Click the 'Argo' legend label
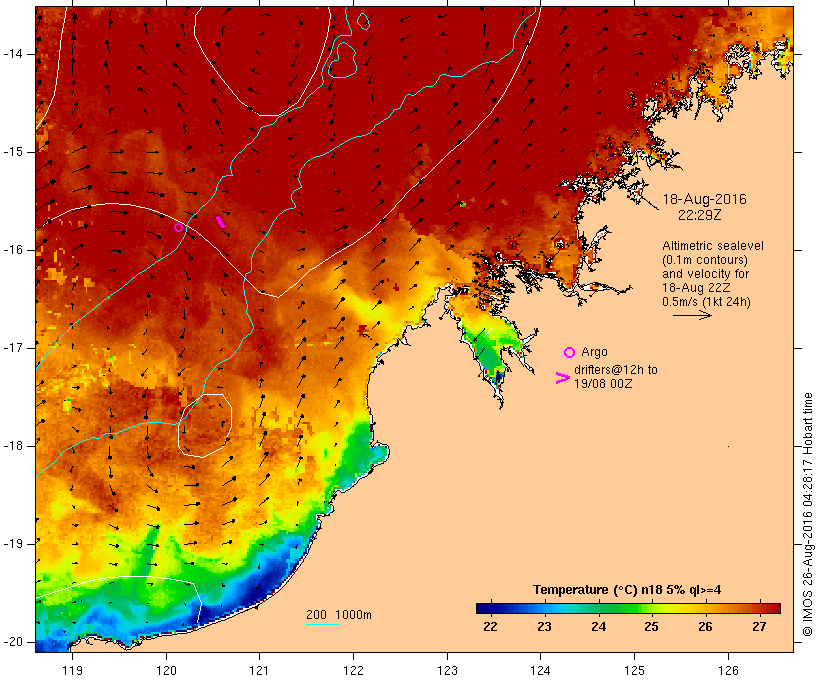The image size is (820, 680). [x=594, y=352]
